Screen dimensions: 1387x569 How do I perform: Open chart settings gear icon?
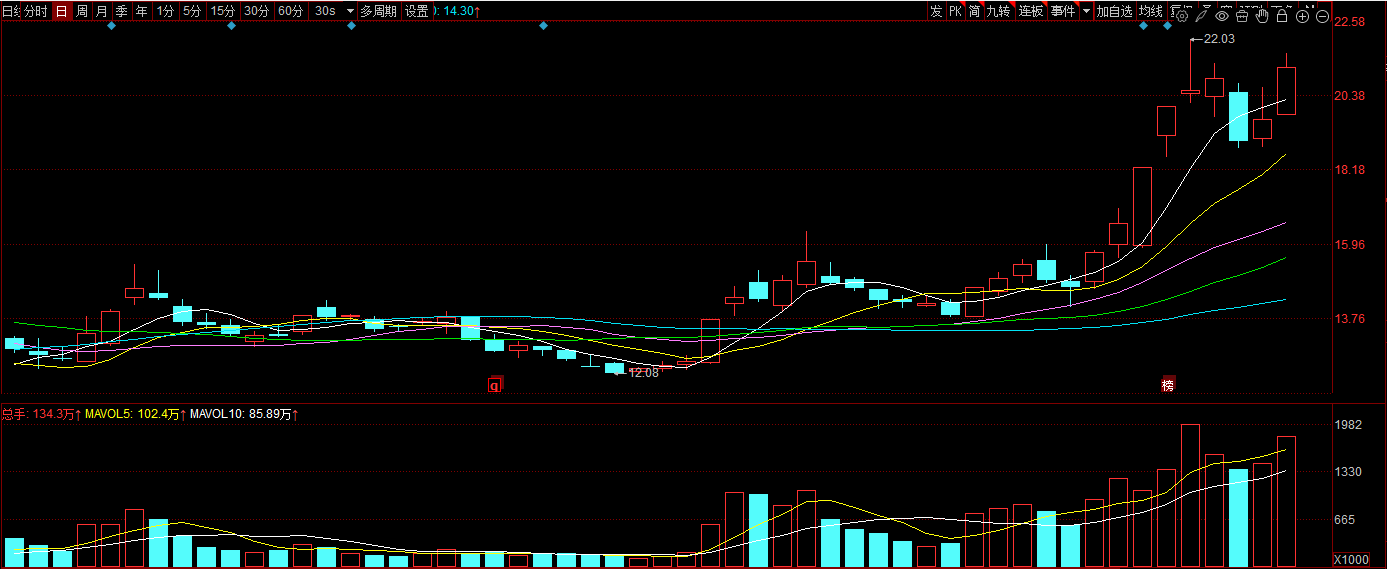click(x=1181, y=16)
